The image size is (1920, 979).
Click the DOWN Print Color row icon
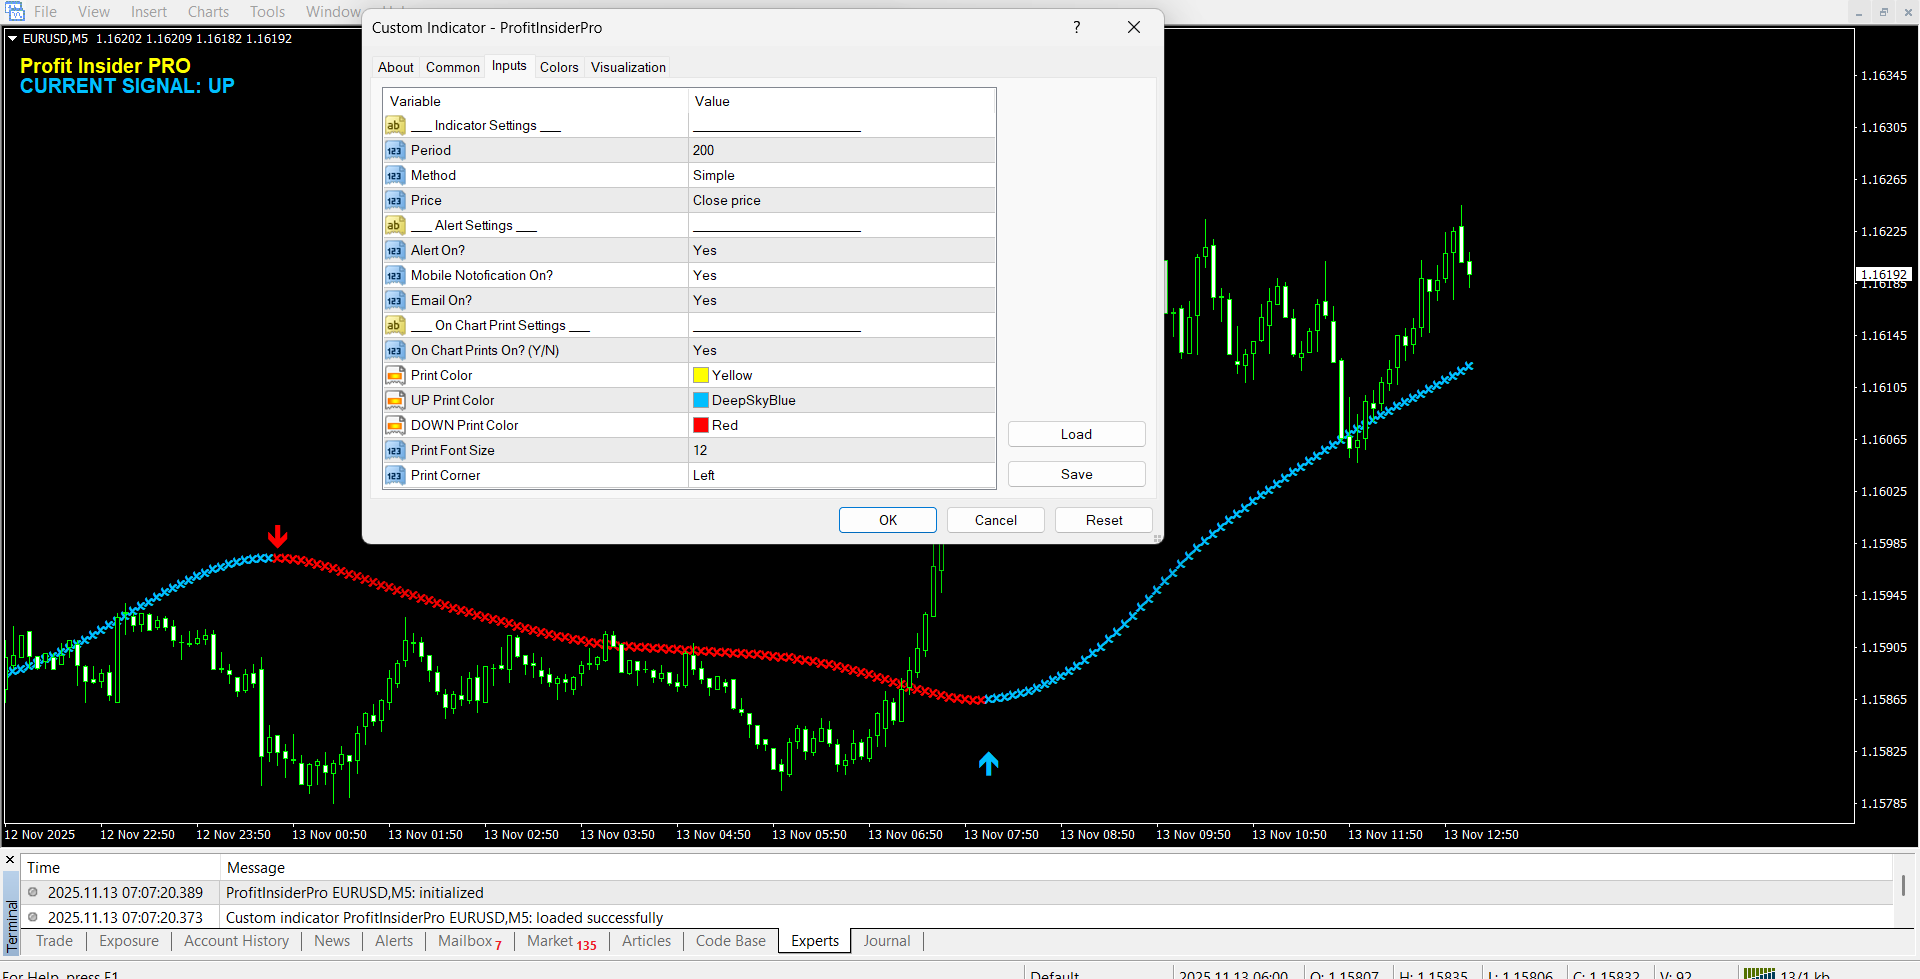(395, 425)
